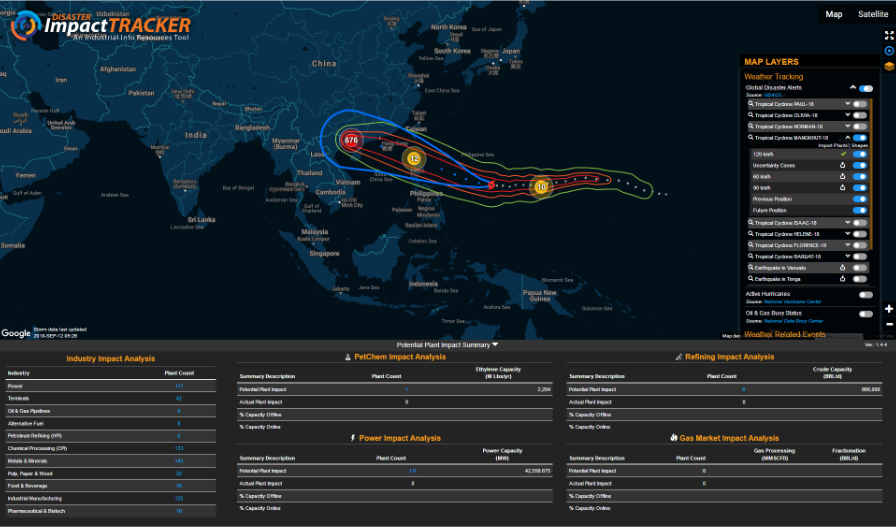The width and height of the screenshot is (896, 527).
Task: Enable Oil & Gas Buoy Status switch
Action: (x=866, y=314)
